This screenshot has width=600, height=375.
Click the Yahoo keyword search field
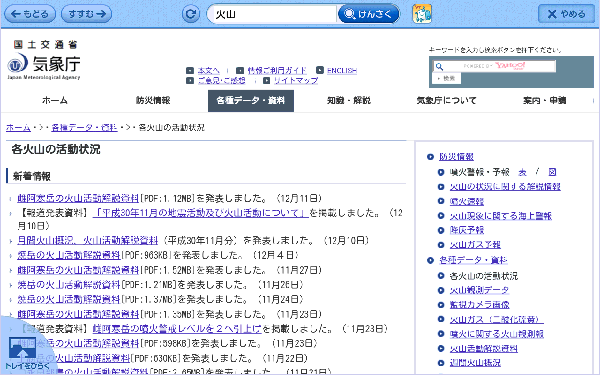[x=494, y=66]
